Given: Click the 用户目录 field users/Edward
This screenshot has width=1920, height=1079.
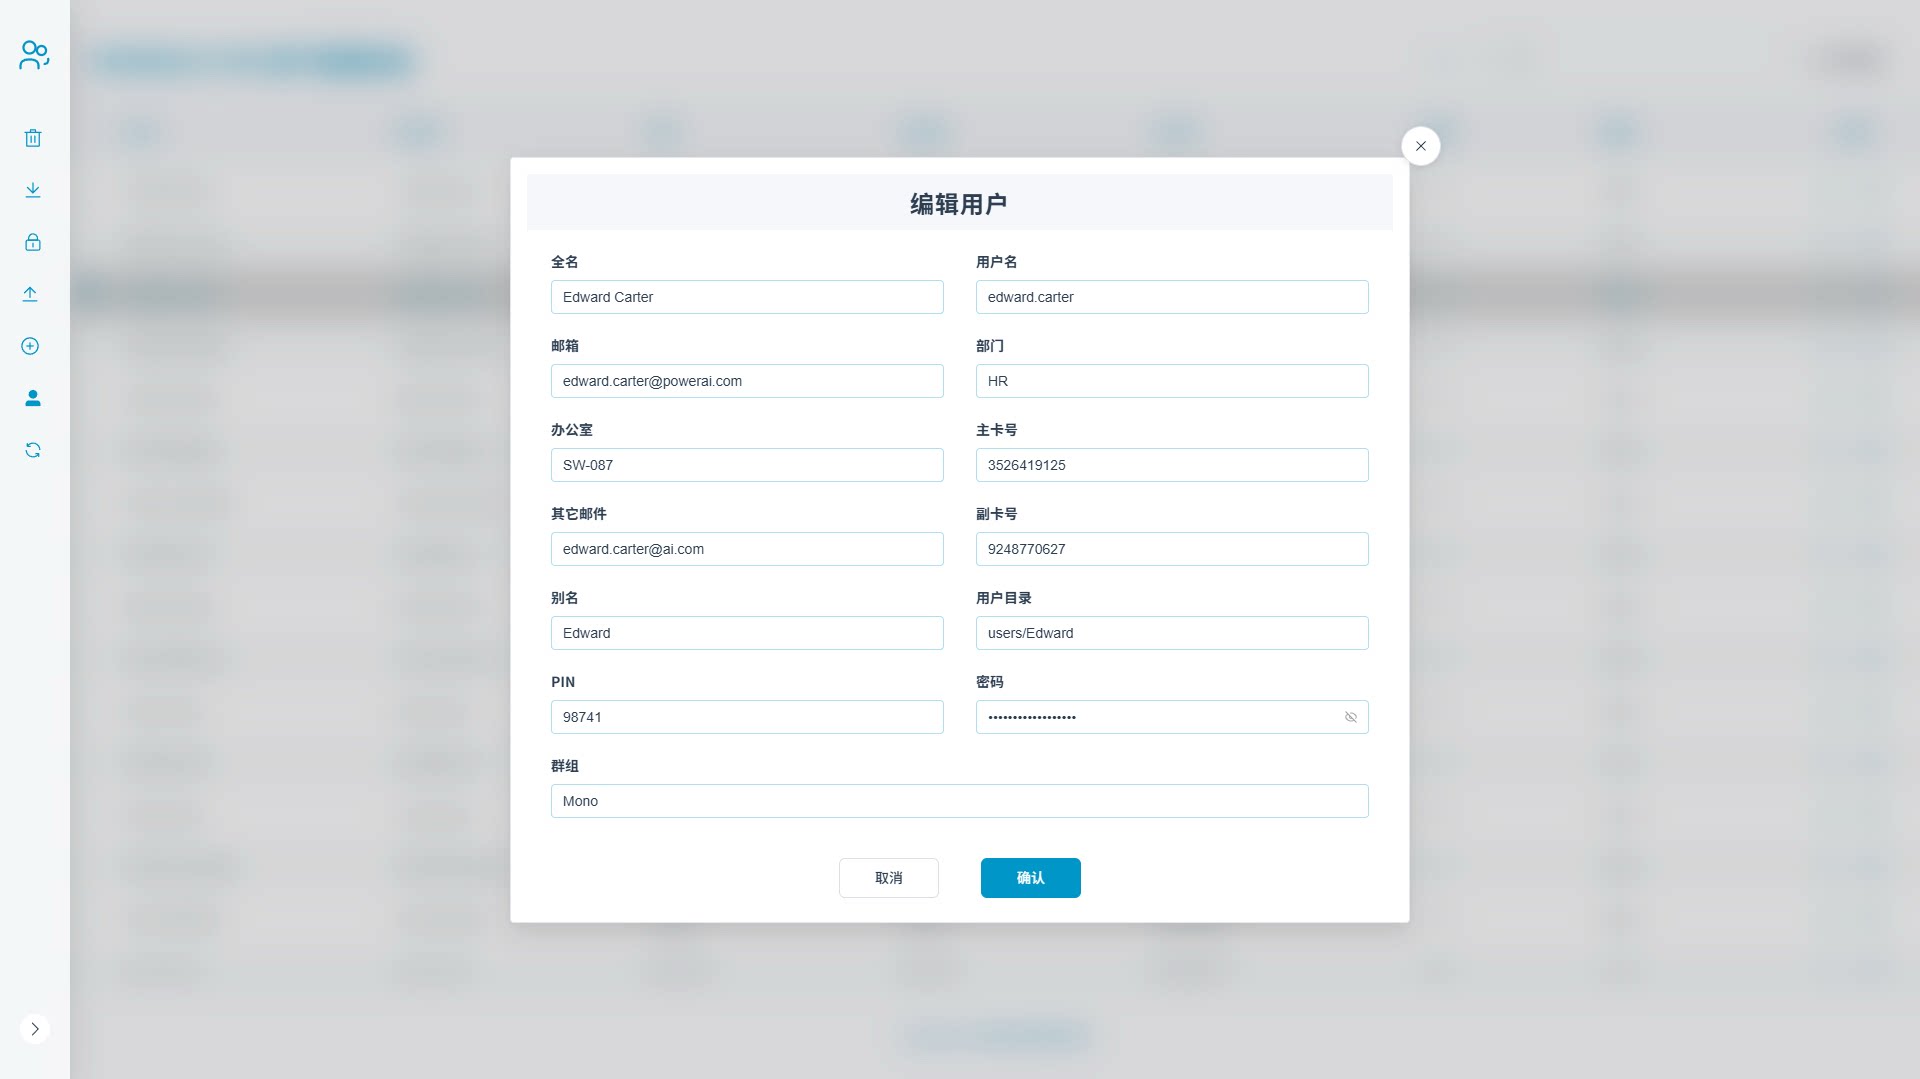Looking at the screenshot, I should tap(1171, 633).
